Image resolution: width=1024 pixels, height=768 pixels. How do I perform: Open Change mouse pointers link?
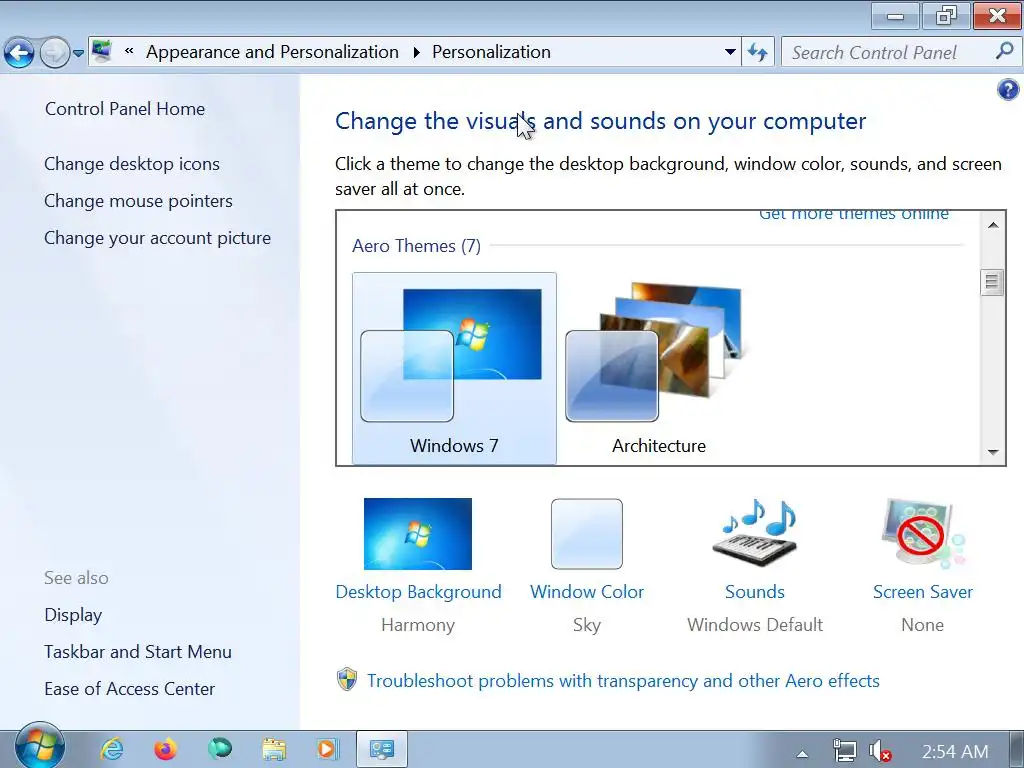(x=138, y=201)
